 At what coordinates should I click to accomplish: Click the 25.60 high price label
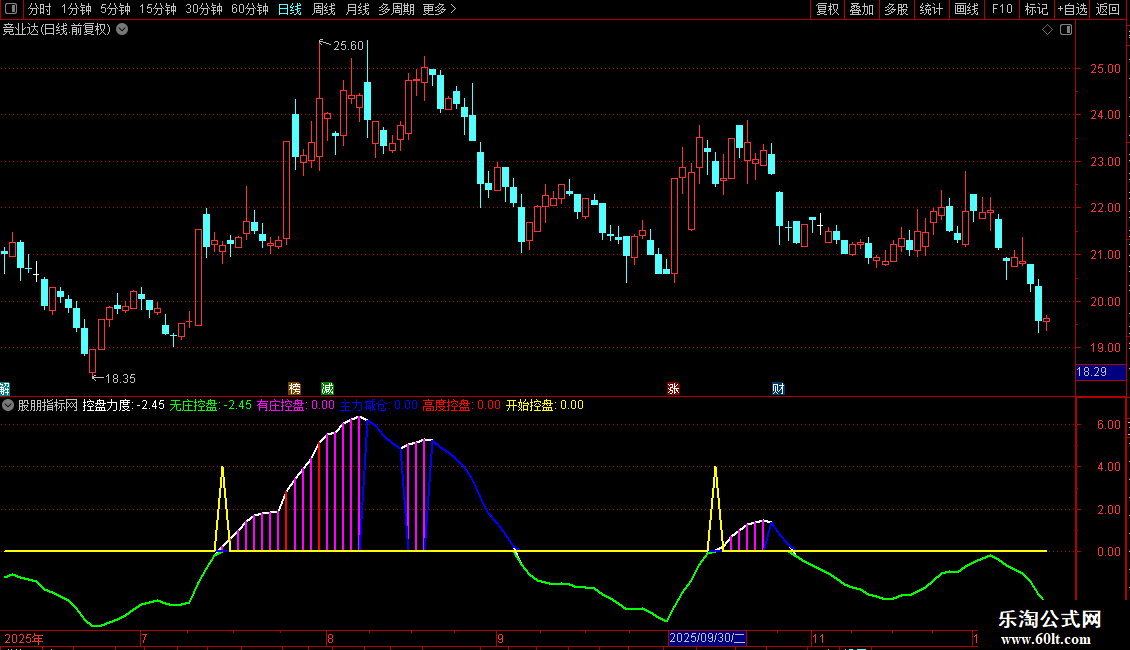click(348, 46)
